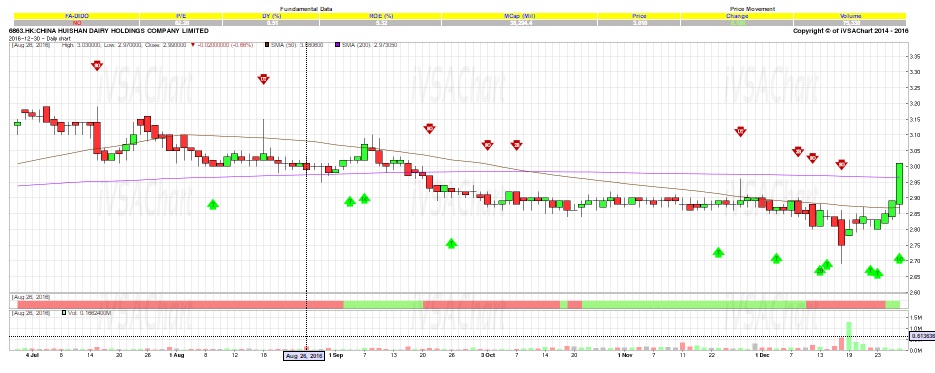
Task: Click the boxed 0.613636 volume crosshair value
Action: [x=922, y=337]
